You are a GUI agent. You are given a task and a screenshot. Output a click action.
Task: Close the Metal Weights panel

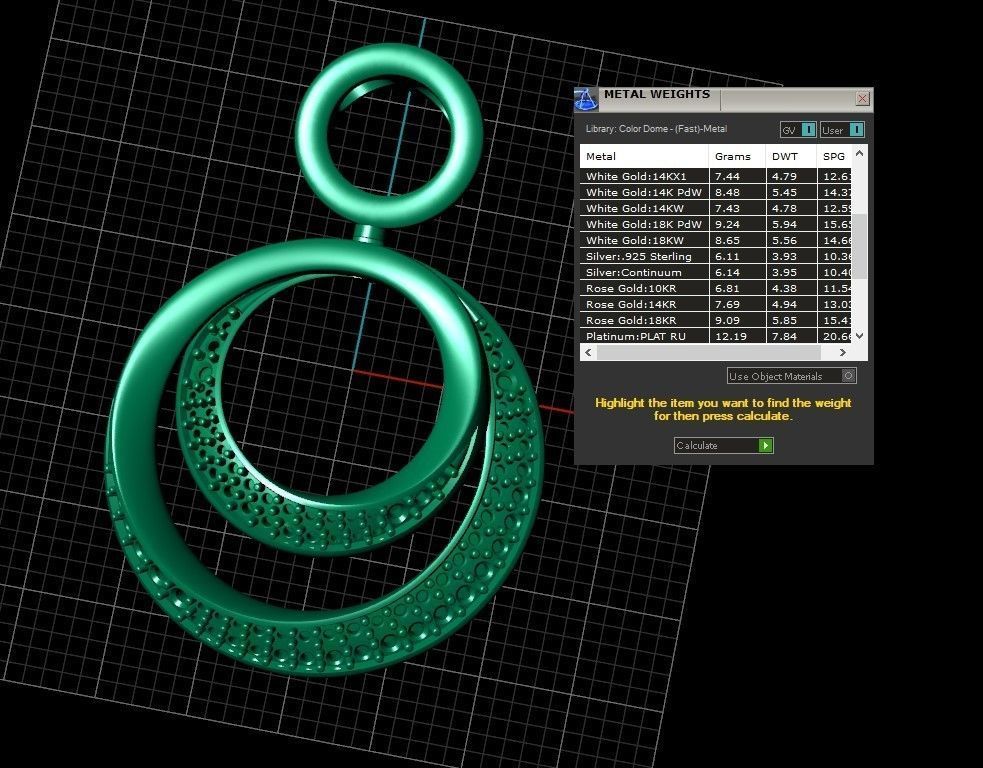click(863, 98)
